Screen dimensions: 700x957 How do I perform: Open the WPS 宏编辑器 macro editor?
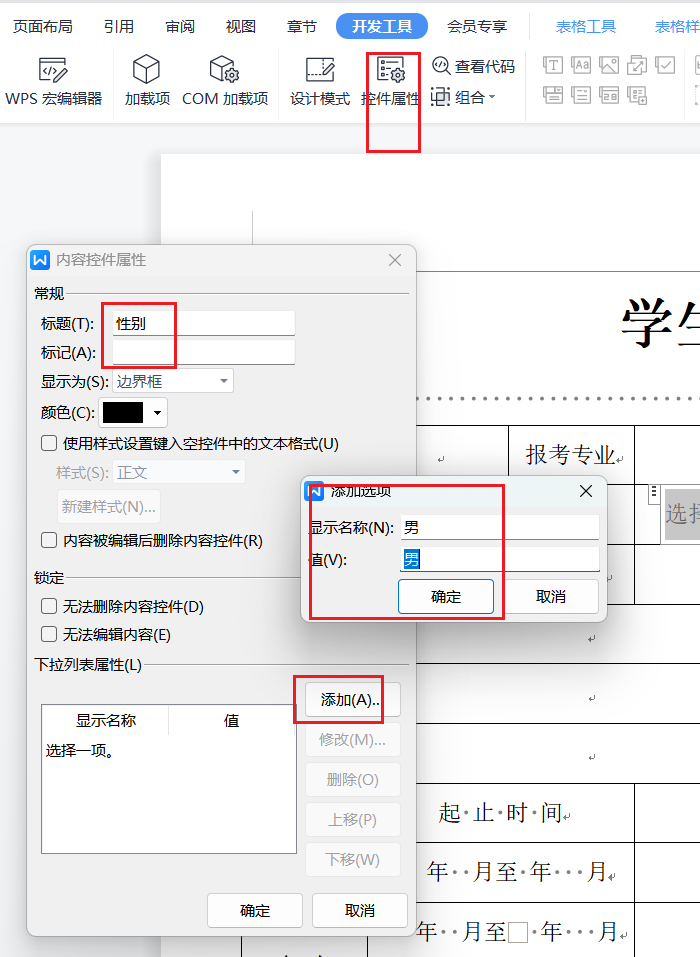(x=54, y=81)
